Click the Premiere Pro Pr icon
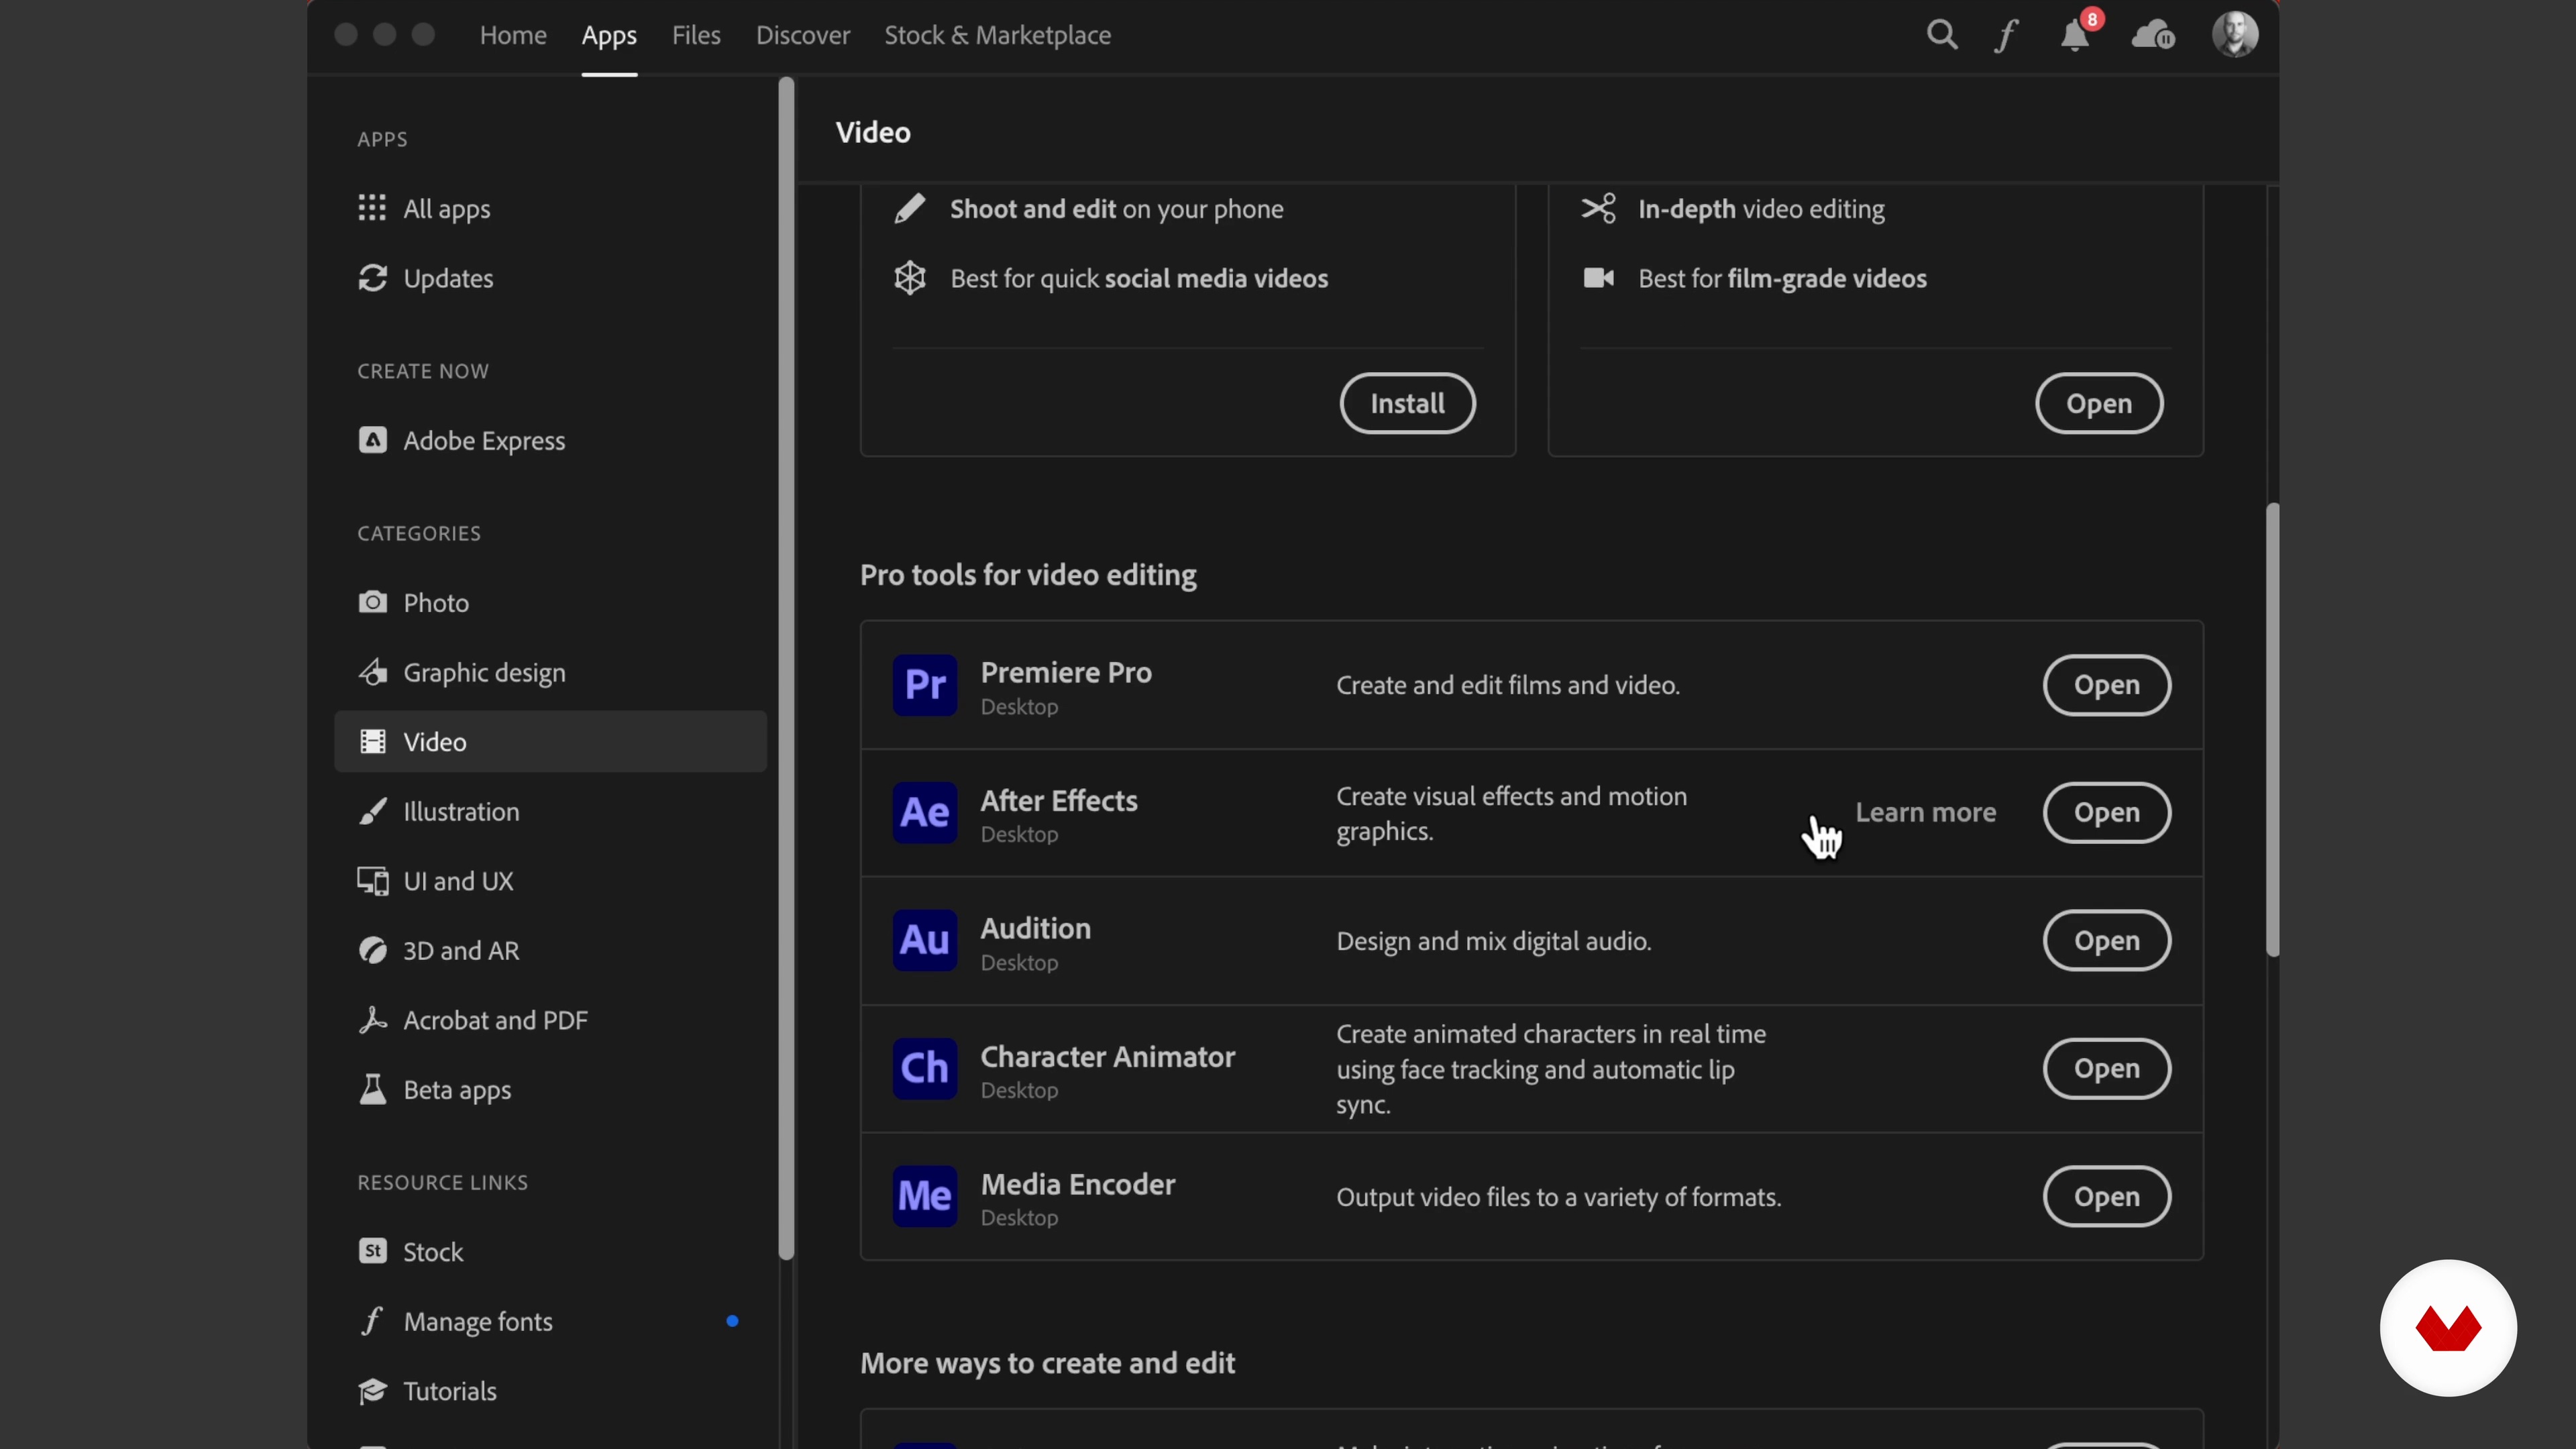The height and width of the screenshot is (1449, 2576). tap(924, 685)
